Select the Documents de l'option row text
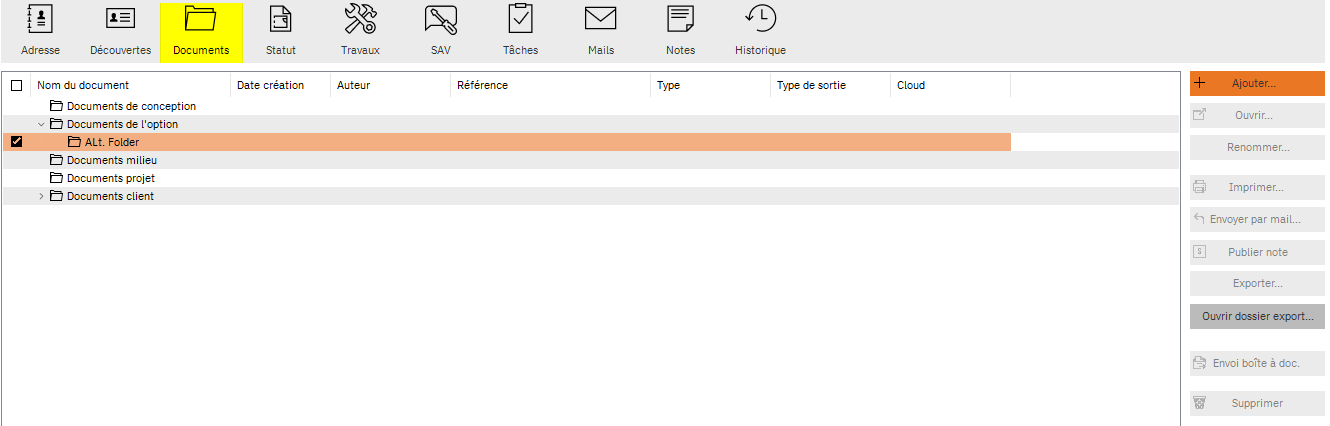The image size is (1330, 426). [x=122, y=124]
